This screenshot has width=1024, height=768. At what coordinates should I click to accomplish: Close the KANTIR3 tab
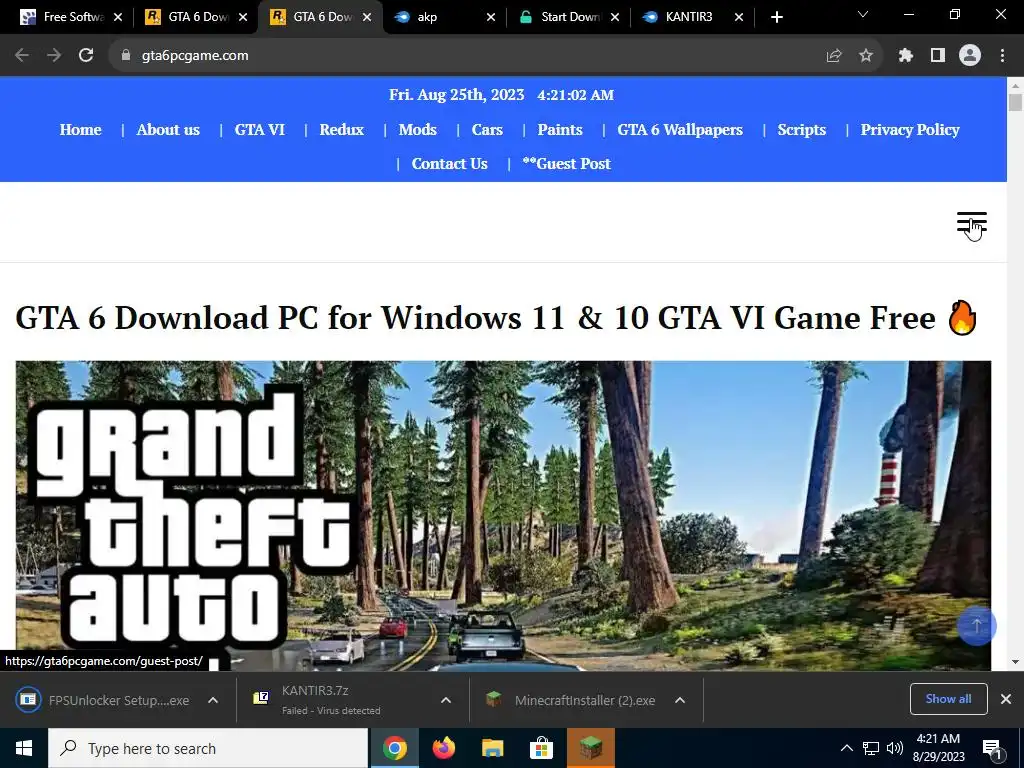tap(739, 17)
